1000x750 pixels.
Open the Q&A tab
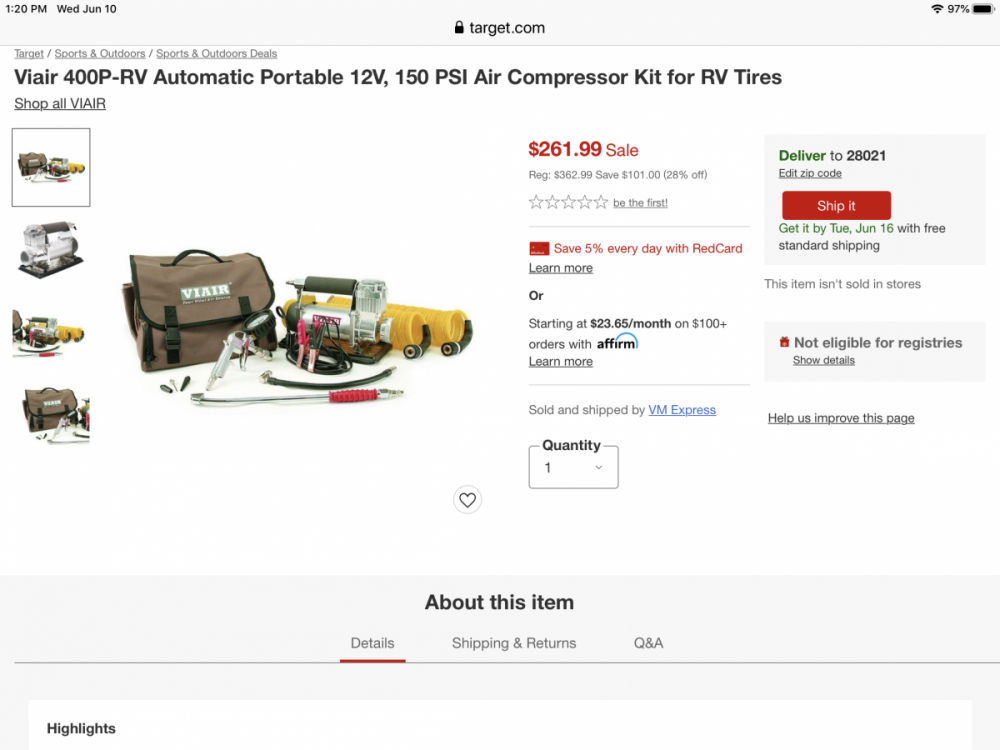pyautogui.click(x=648, y=643)
